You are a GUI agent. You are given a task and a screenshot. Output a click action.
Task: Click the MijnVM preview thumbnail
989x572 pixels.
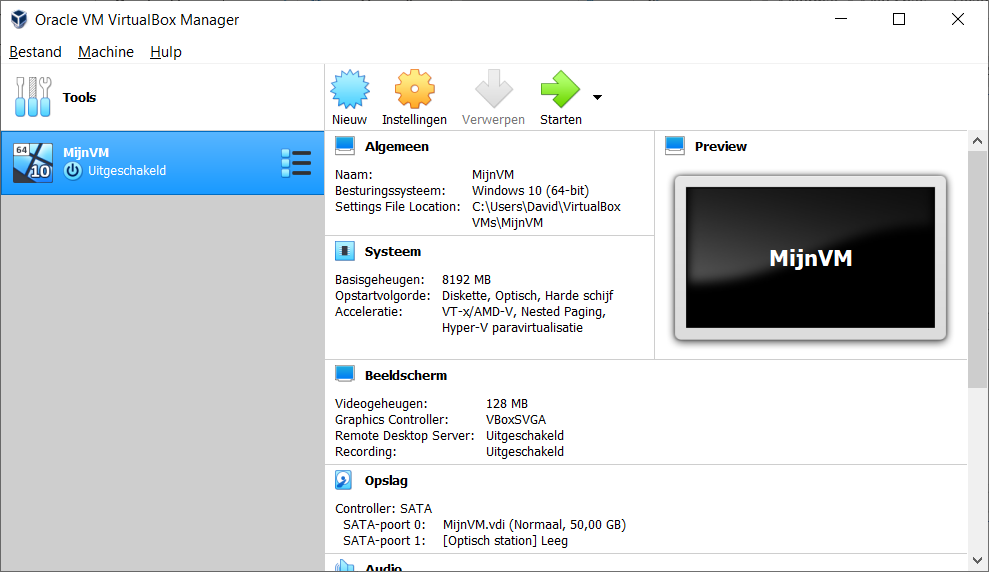tap(810, 258)
